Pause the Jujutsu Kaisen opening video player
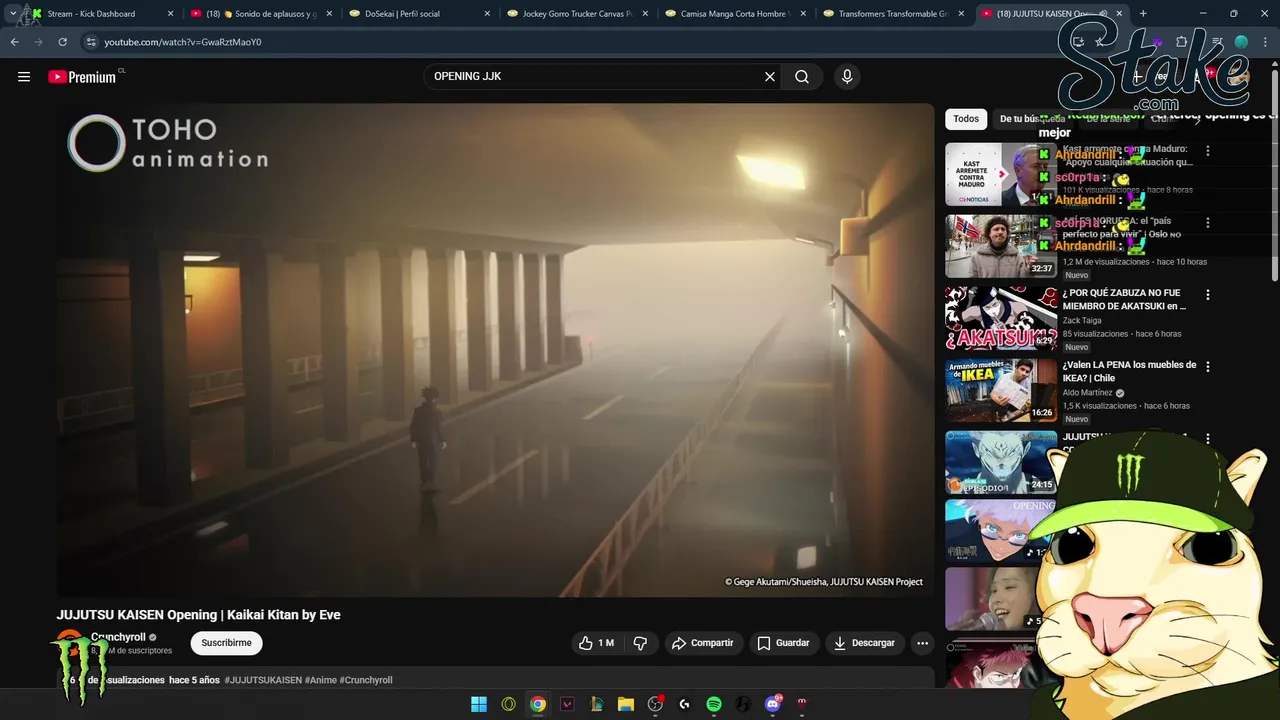This screenshot has width=1280, height=720. click(495, 350)
